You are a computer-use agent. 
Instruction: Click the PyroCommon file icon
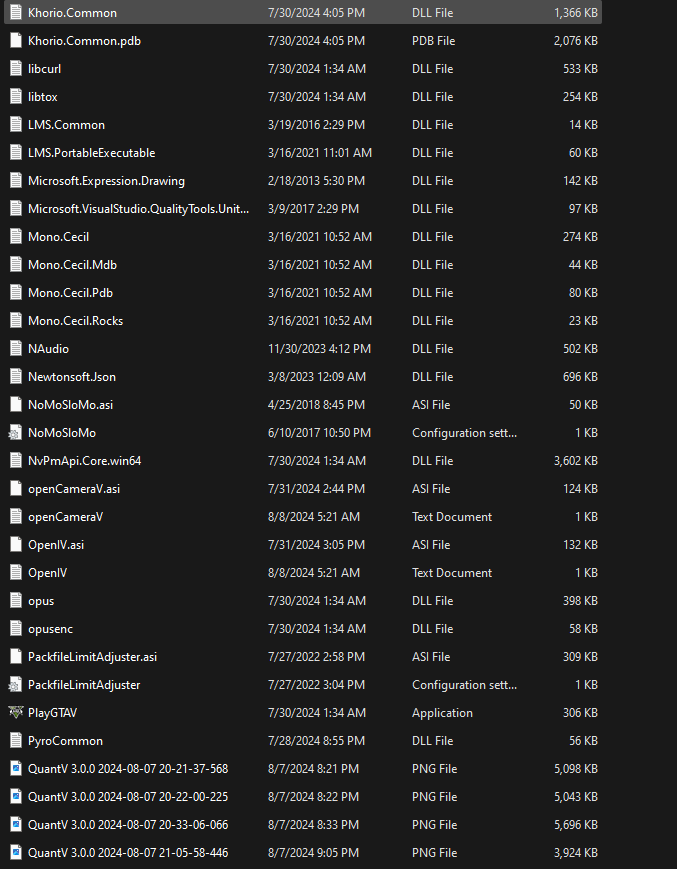coord(16,740)
